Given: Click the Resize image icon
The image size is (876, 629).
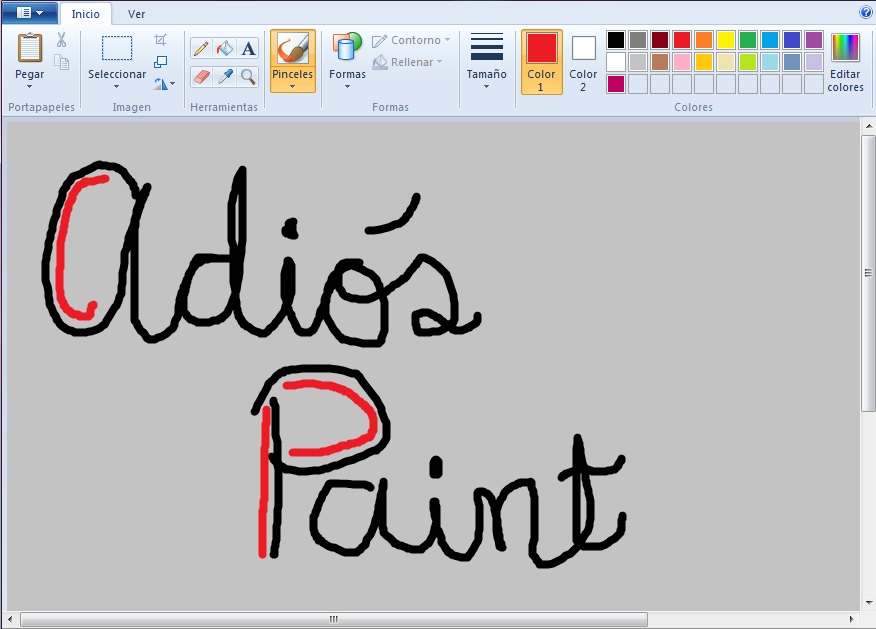Looking at the screenshot, I should coord(160,62).
